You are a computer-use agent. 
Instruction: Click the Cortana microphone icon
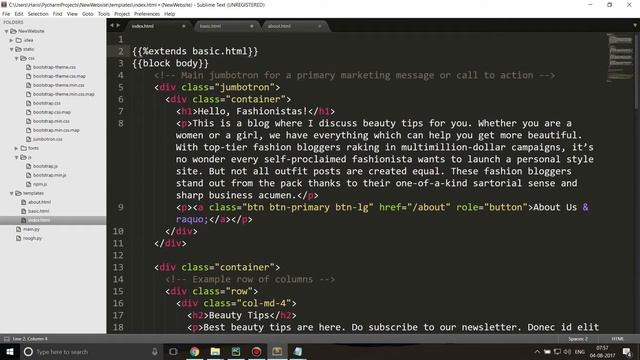155,352
